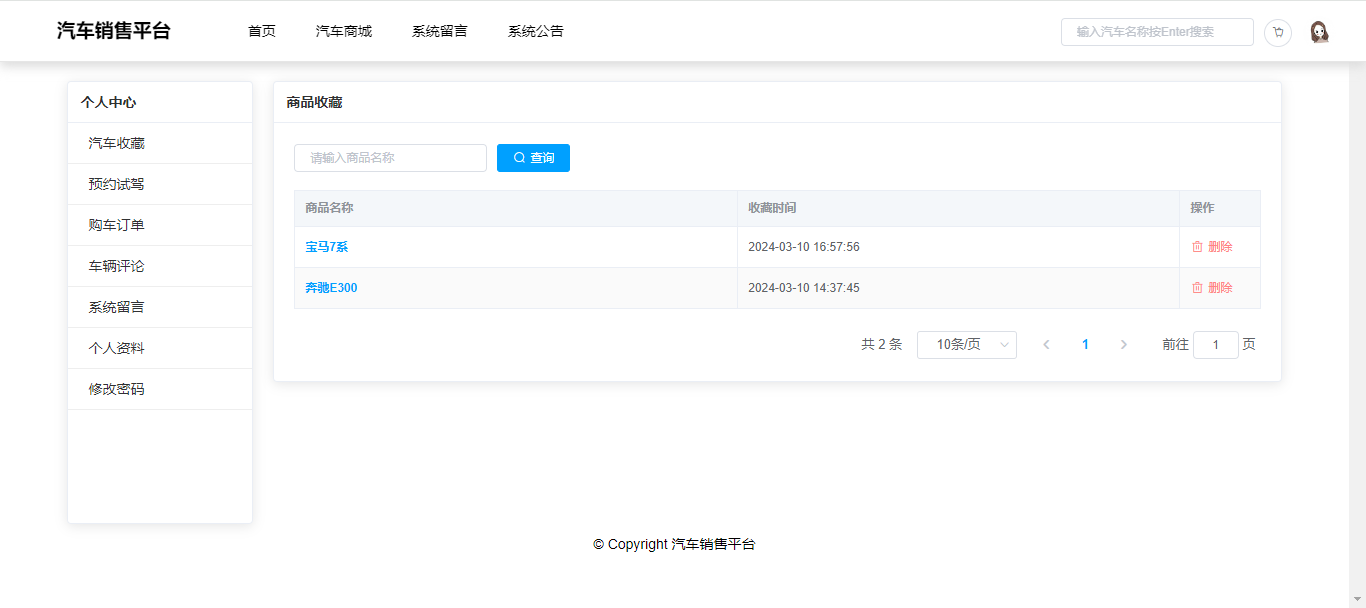Open 首页 in navigation bar
The width and height of the screenshot is (1366, 608).
coord(262,31)
